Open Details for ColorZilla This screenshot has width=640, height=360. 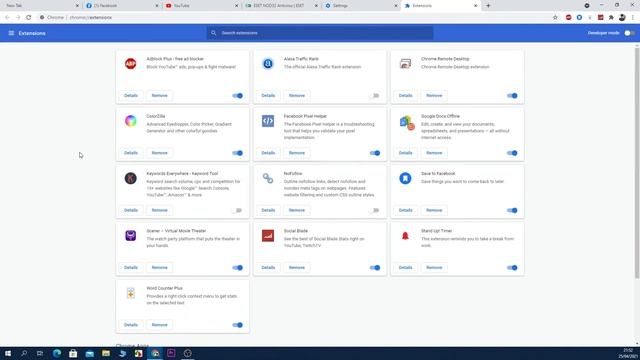[131, 153]
